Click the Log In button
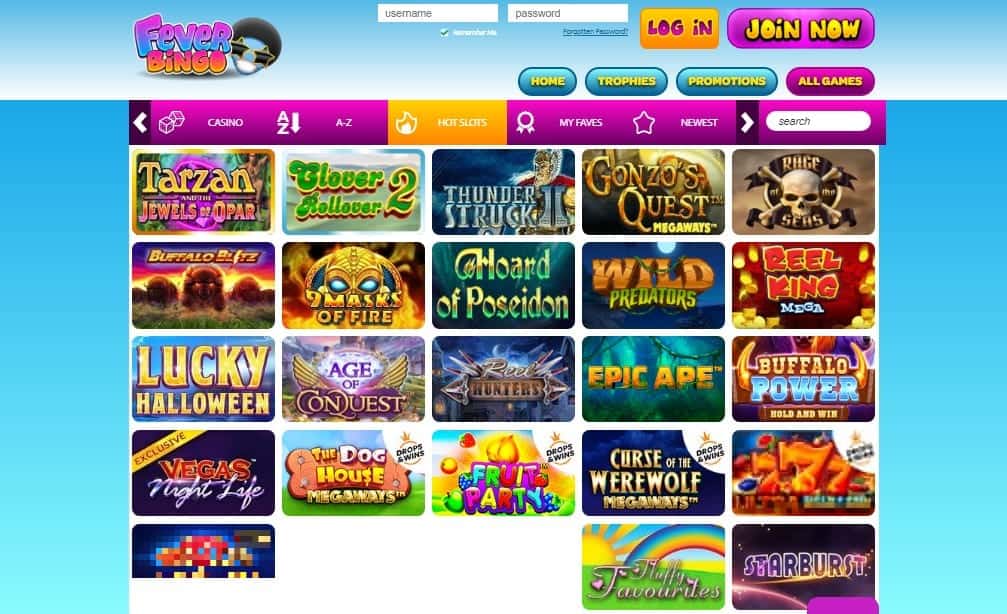Viewport: 1007px width, 614px height. [679, 28]
